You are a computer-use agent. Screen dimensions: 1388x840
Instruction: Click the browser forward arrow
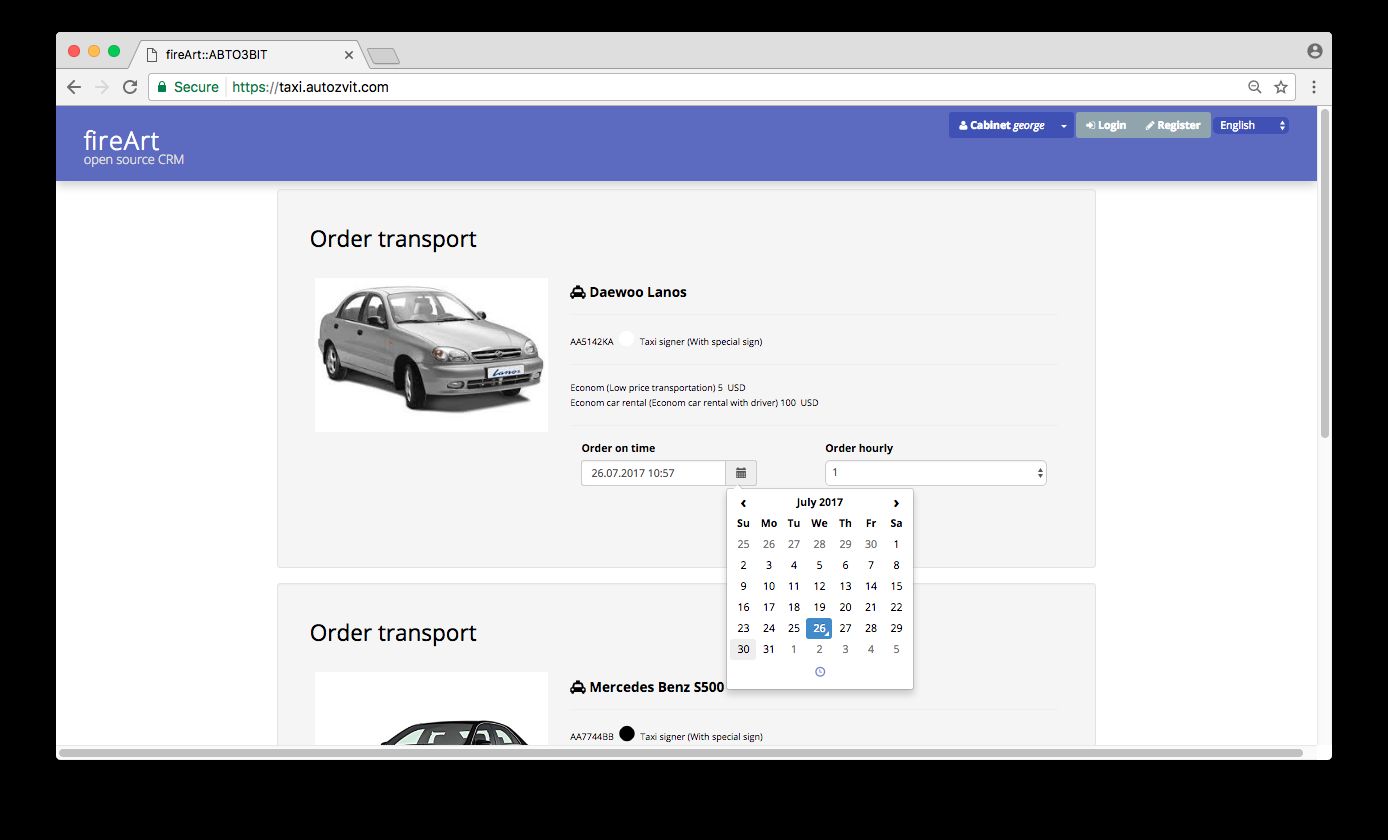point(101,87)
